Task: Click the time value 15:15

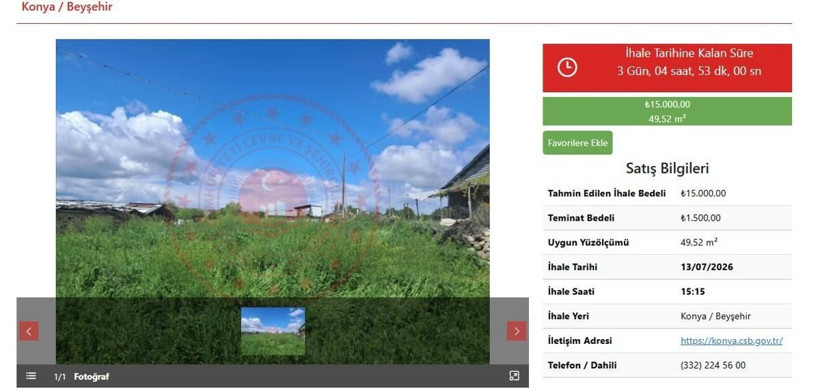Action: pyautogui.click(x=692, y=292)
